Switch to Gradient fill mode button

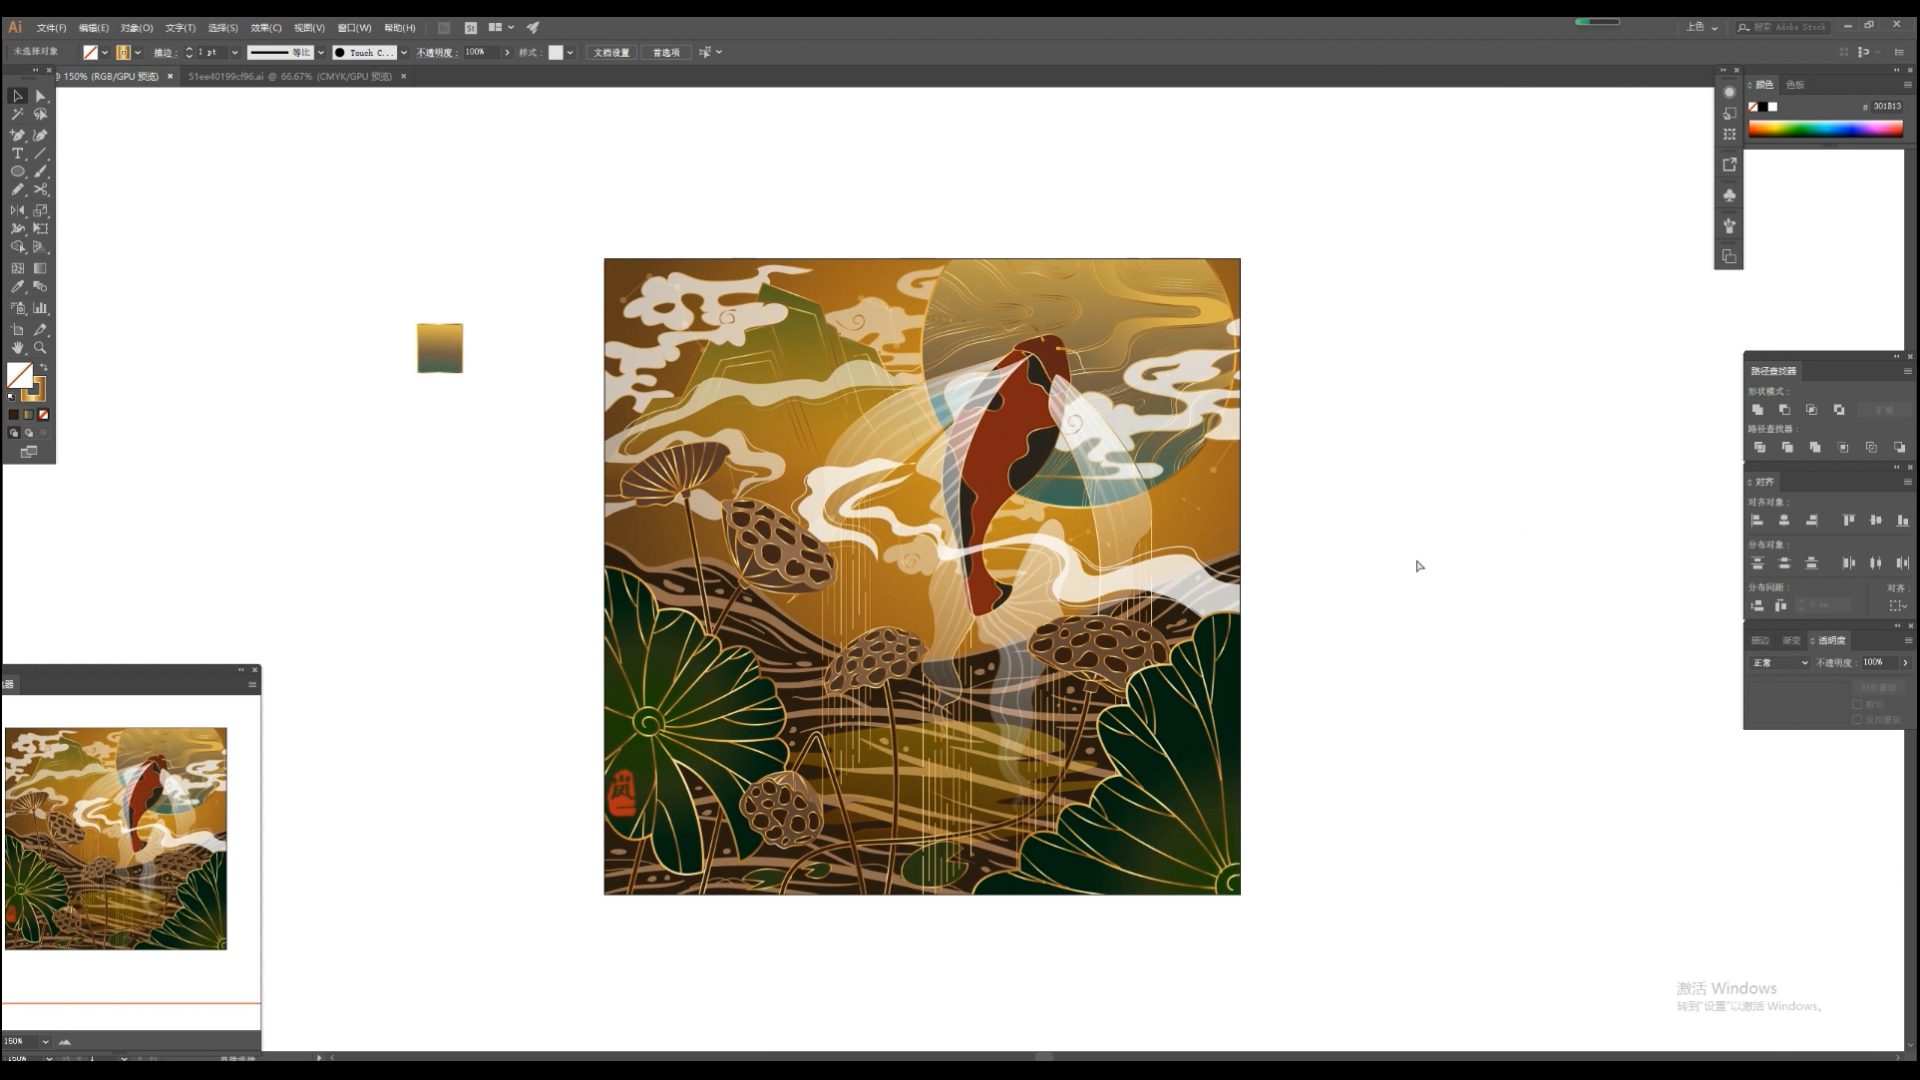coord(28,415)
